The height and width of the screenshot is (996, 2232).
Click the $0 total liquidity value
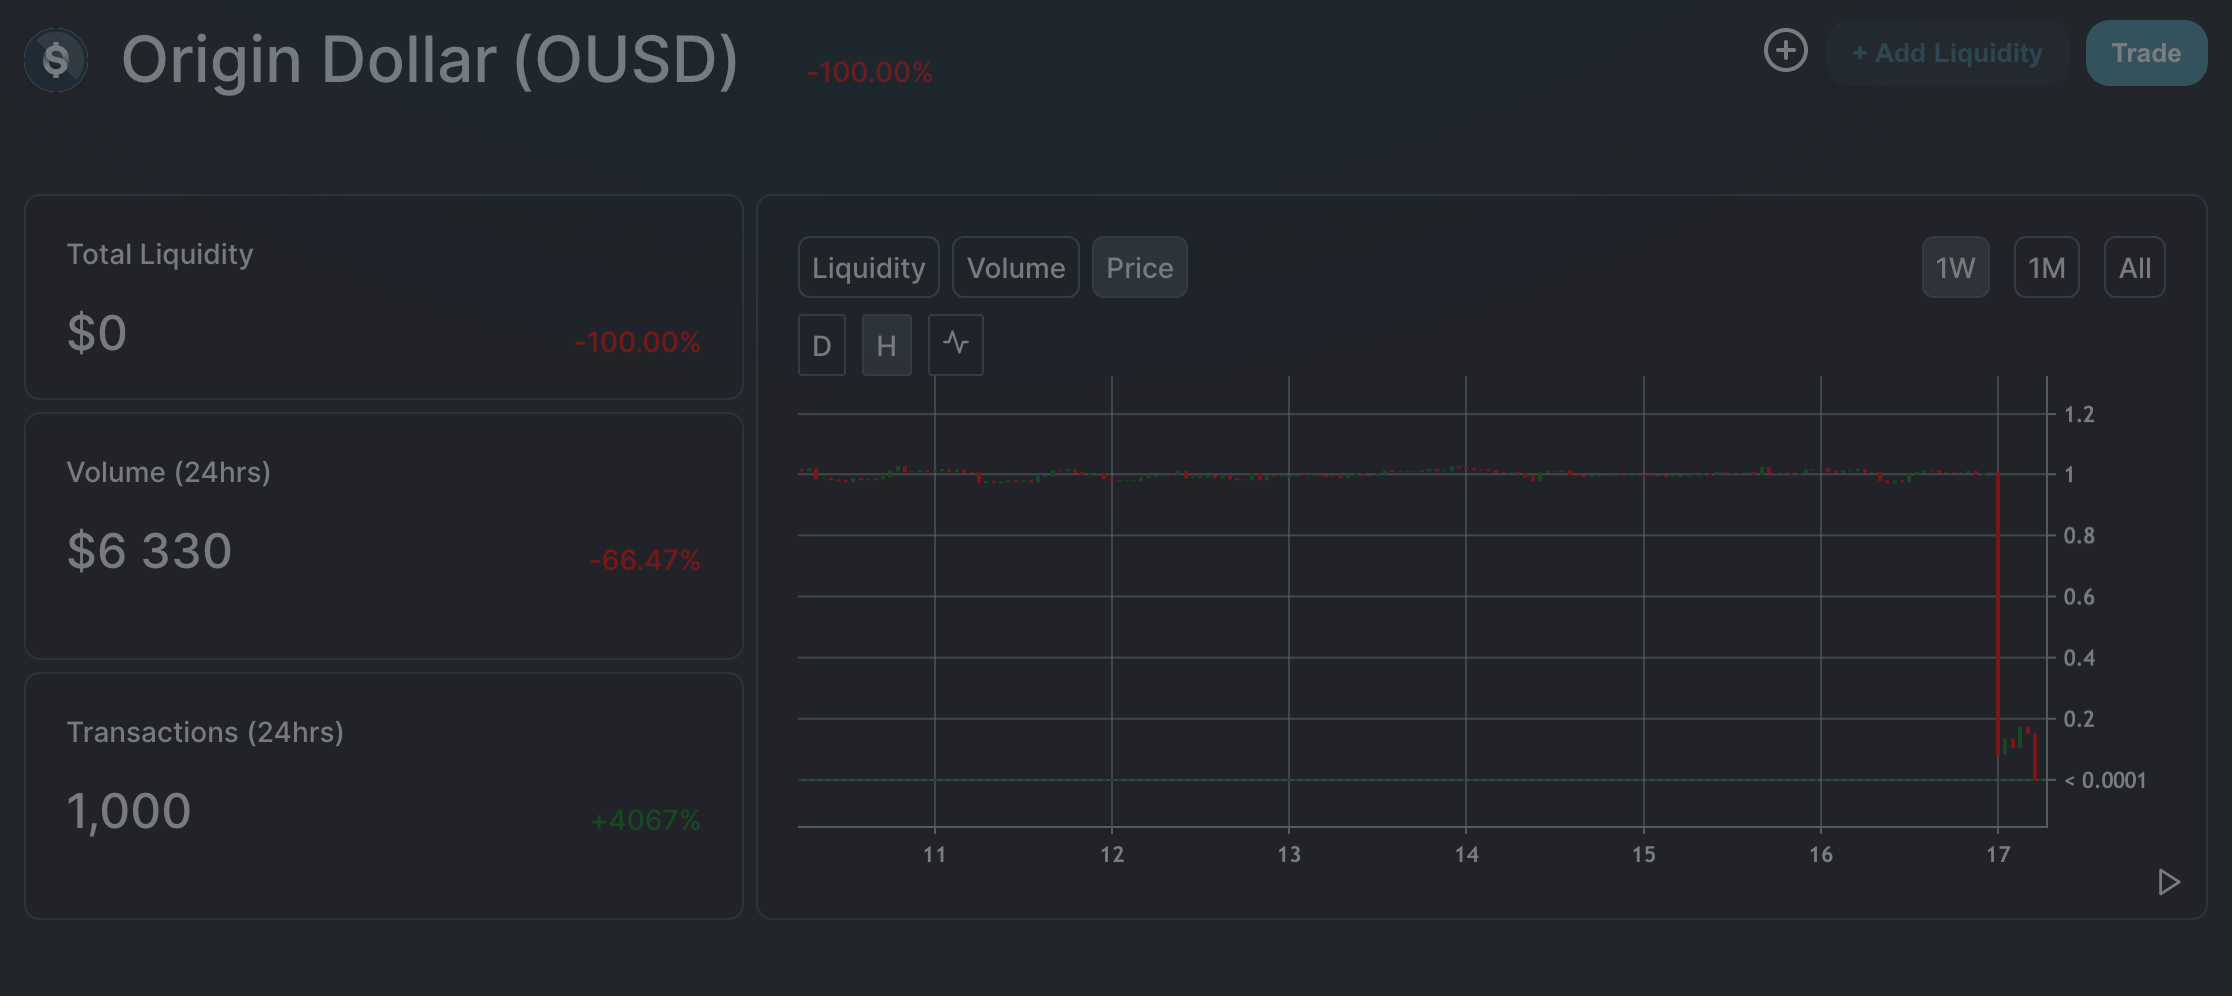(97, 333)
